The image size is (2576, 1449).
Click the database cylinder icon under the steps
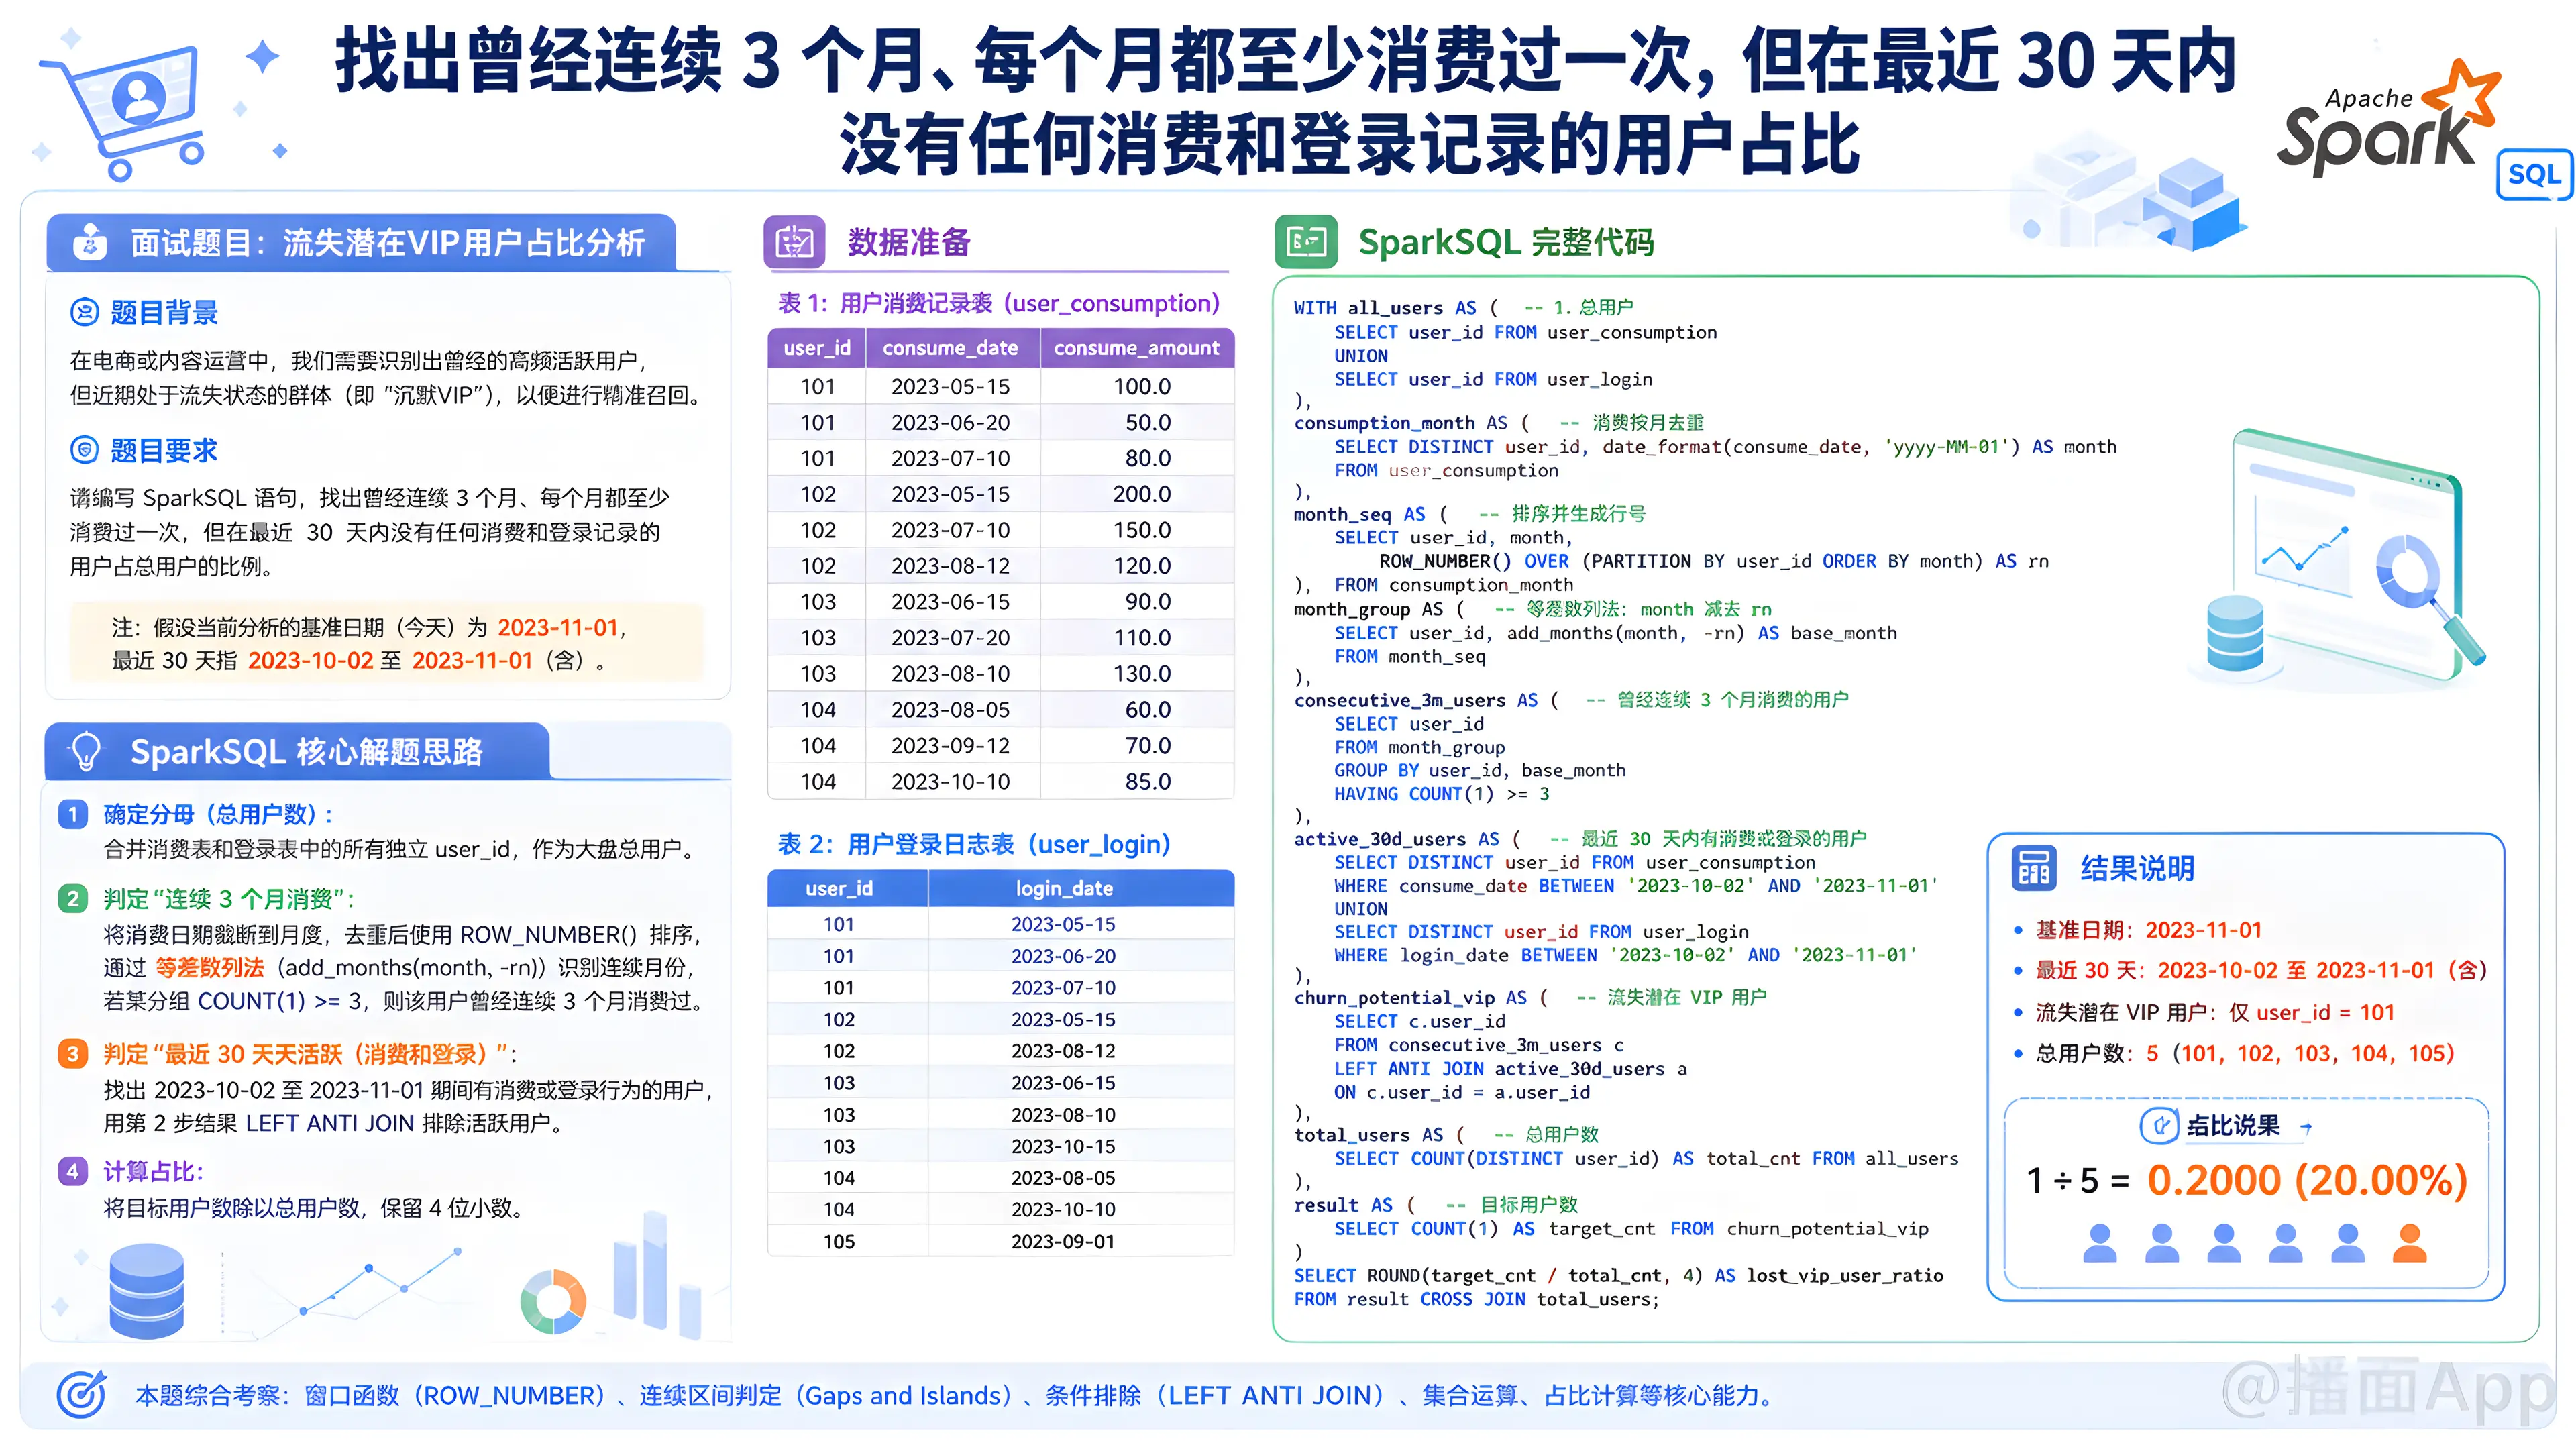[x=146, y=1291]
